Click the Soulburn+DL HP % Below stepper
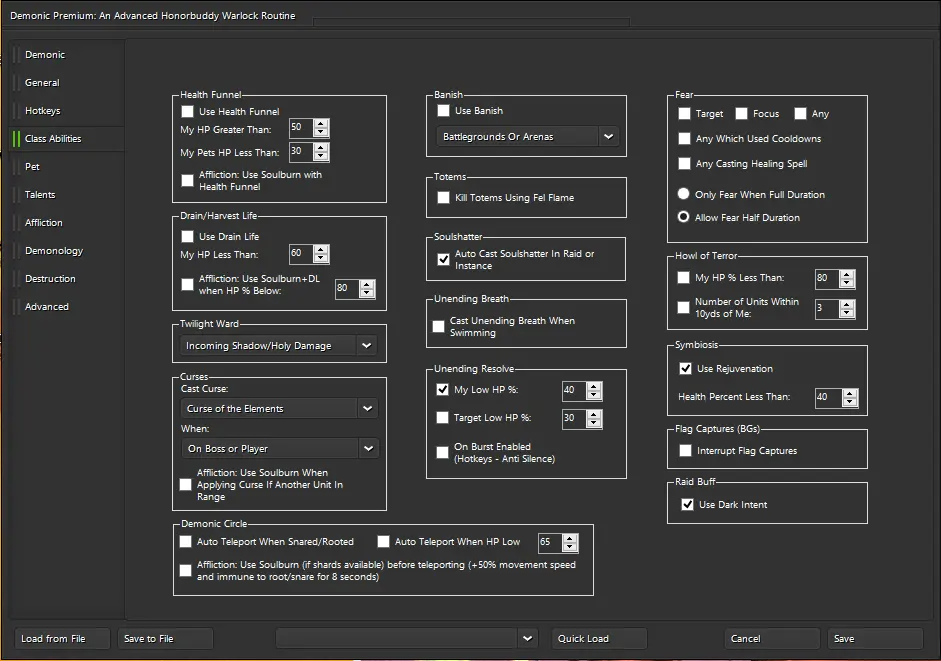Image resolution: width=941 pixels, height=661 pixels. point(367,289)
